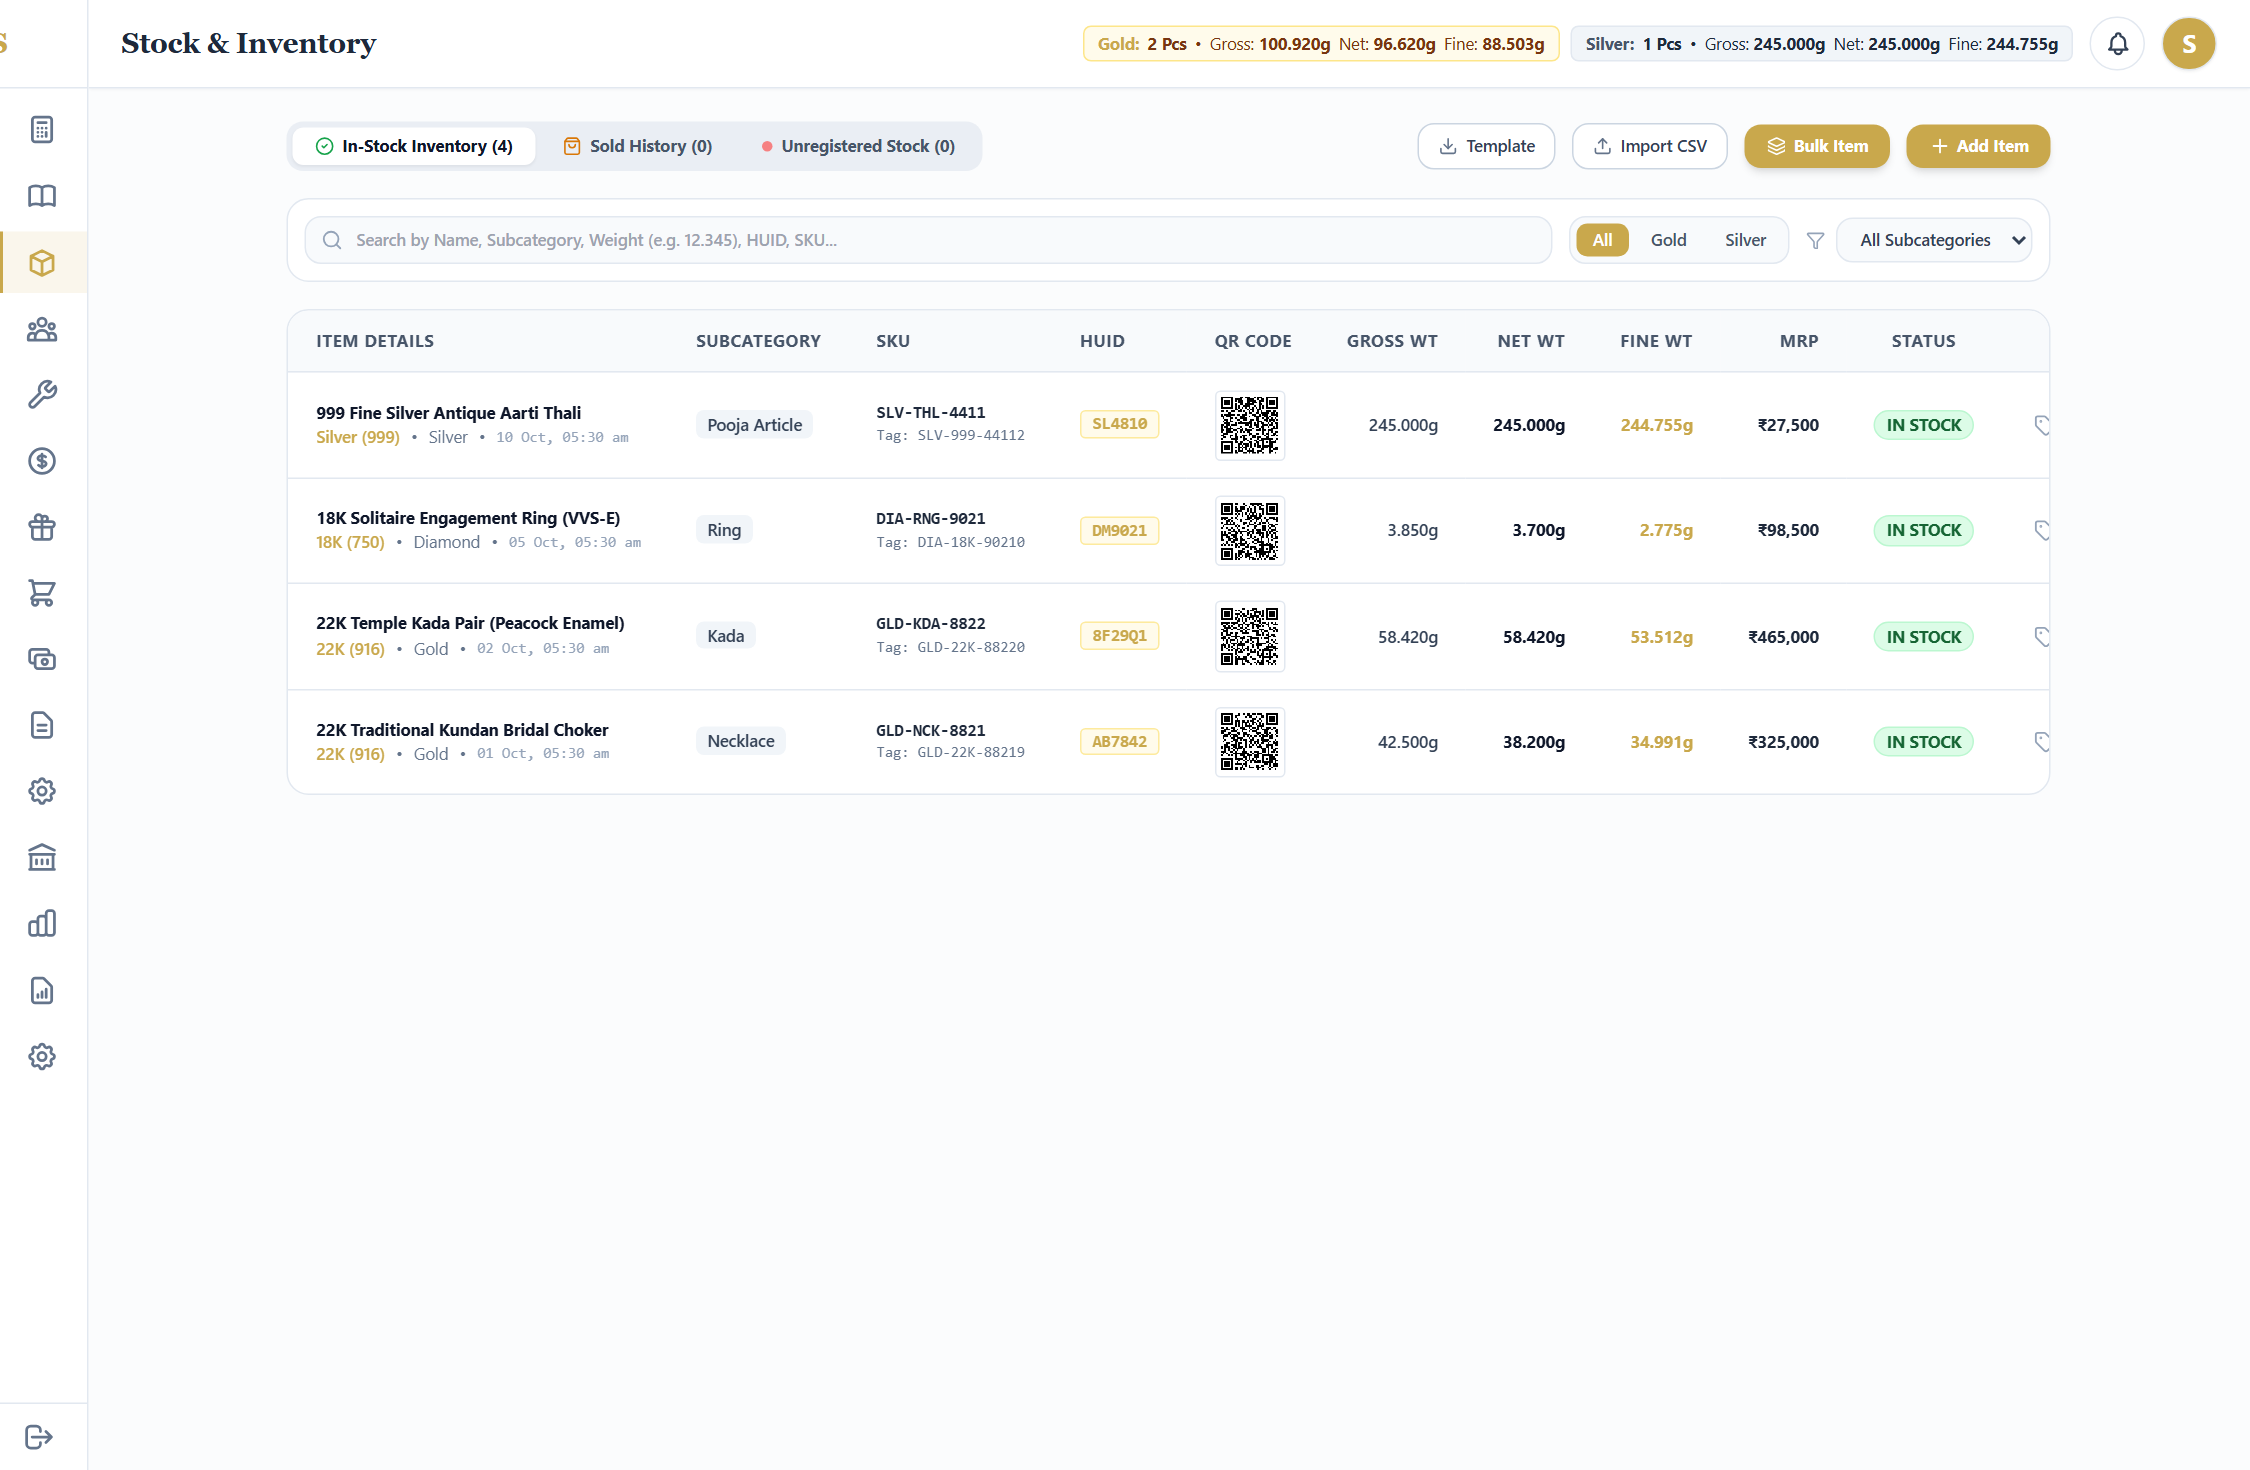Expand the All Subcategories dropdown
The width and height of the screenshot is (2250, 1470).
(1934, 240)
